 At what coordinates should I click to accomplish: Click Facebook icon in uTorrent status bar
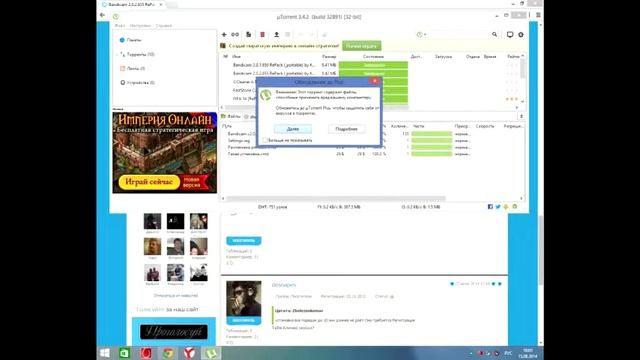coord(490,207)
